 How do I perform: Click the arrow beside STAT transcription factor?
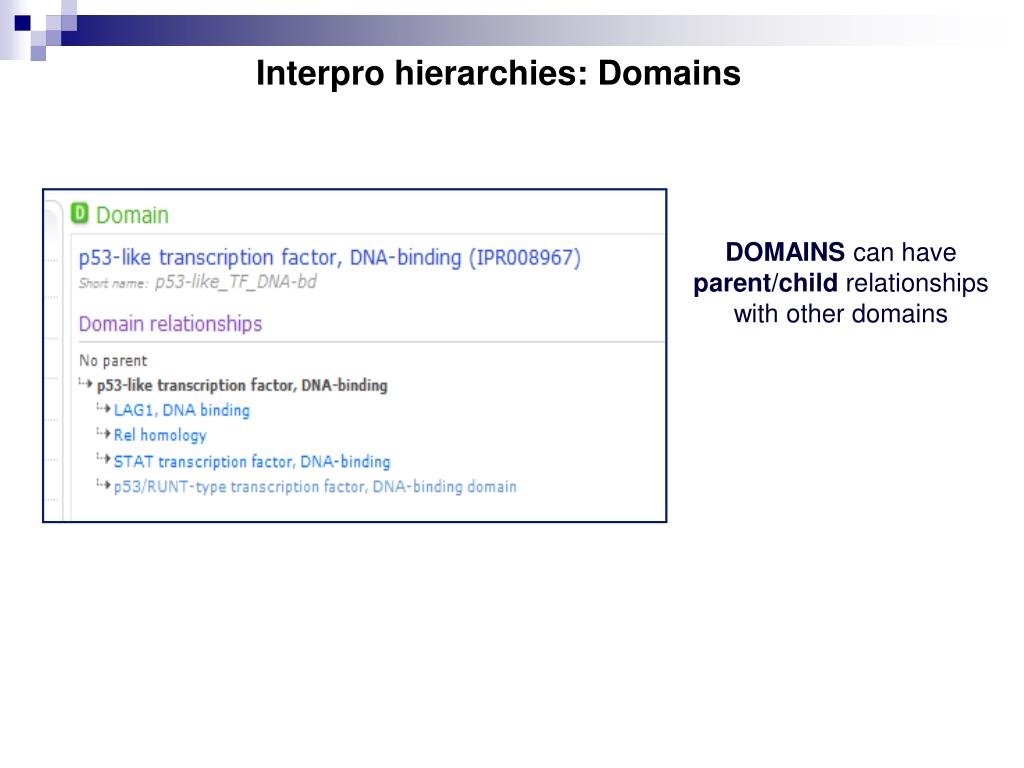[103, 458]
